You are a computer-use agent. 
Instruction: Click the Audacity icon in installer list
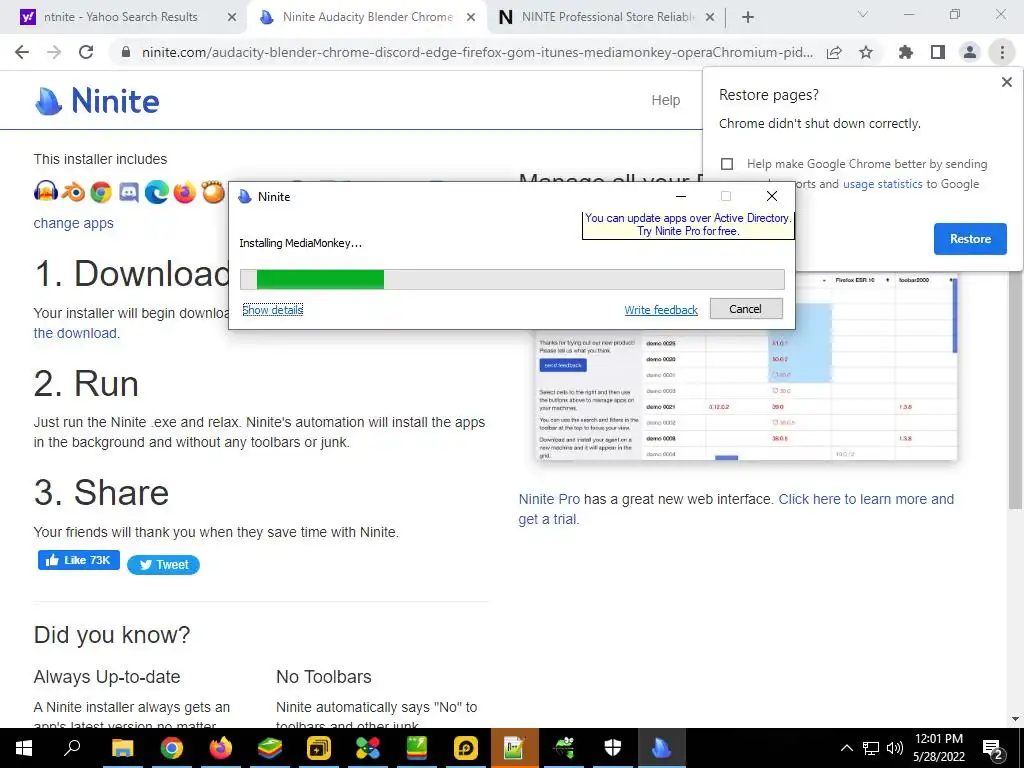click(x=46, y=192)
